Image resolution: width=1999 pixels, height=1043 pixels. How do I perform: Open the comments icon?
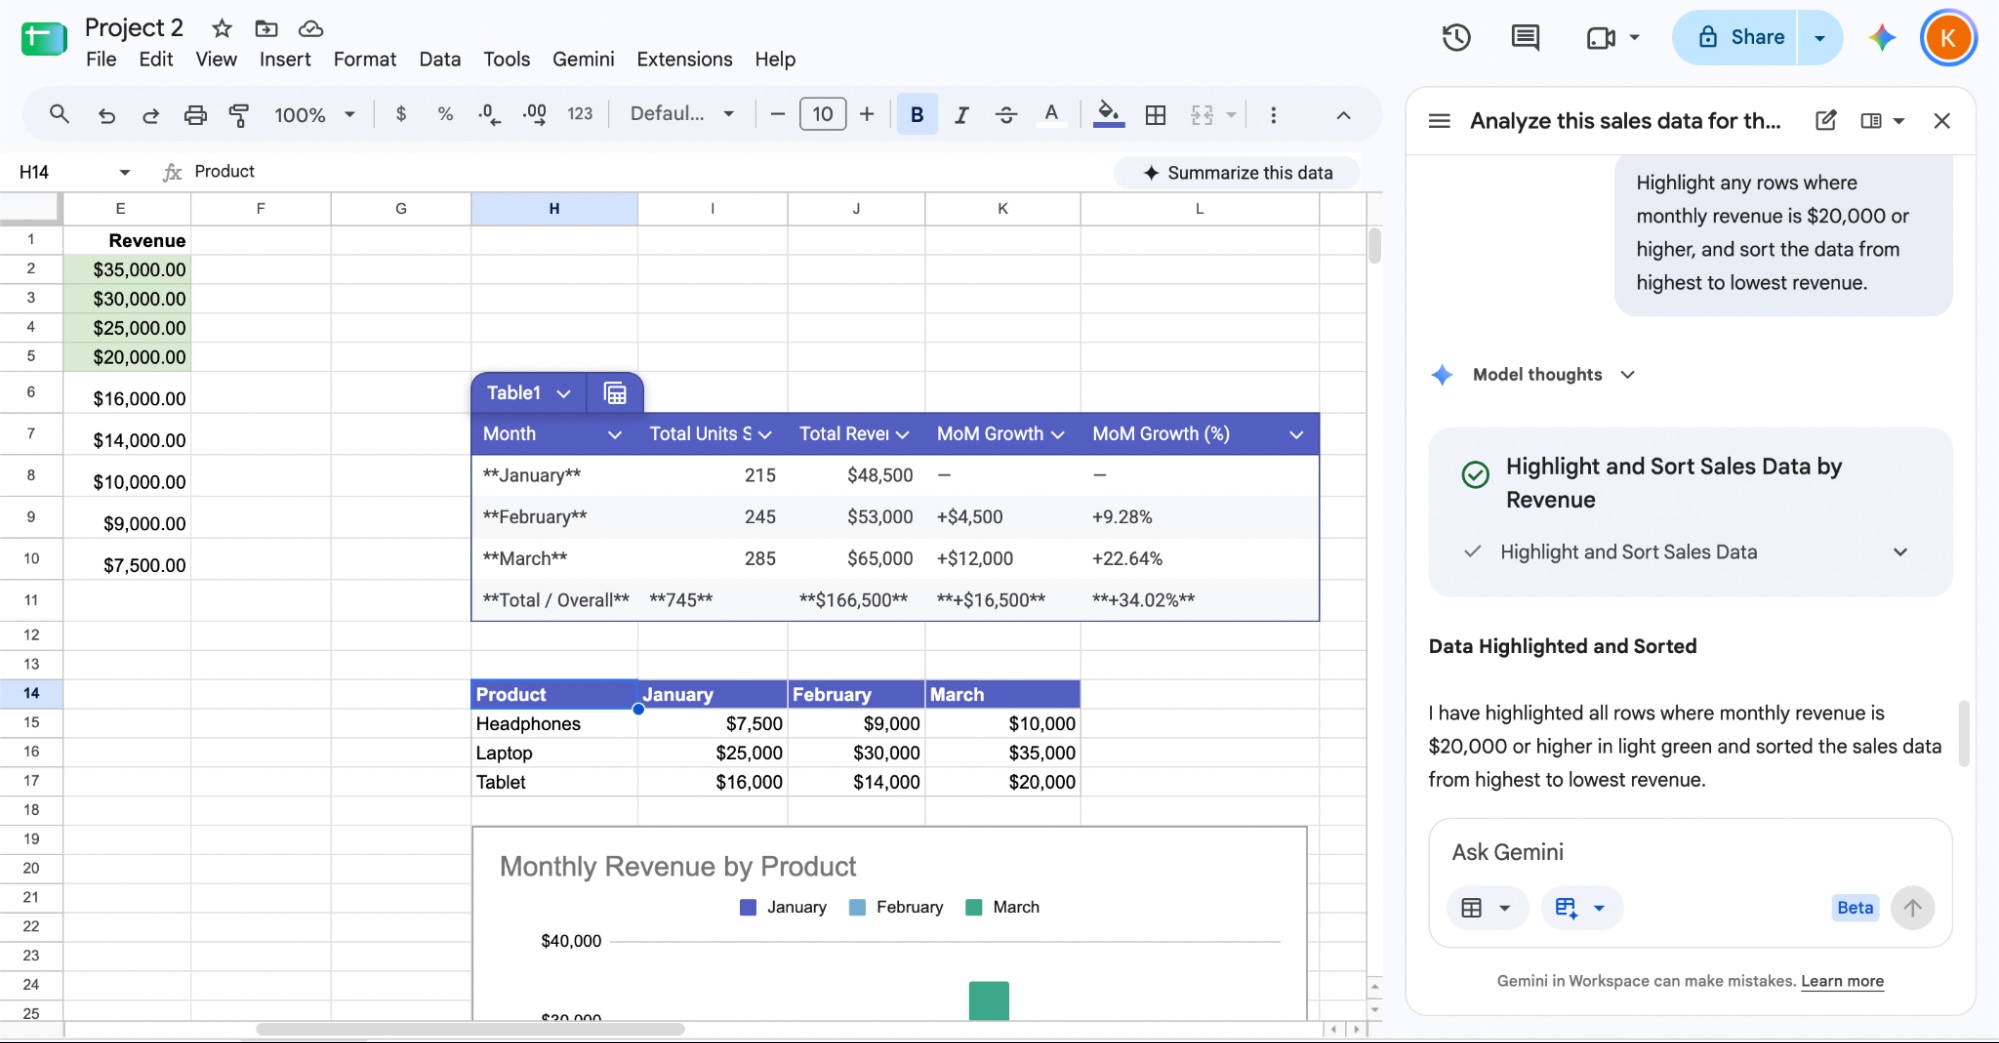click(1525, 38)
